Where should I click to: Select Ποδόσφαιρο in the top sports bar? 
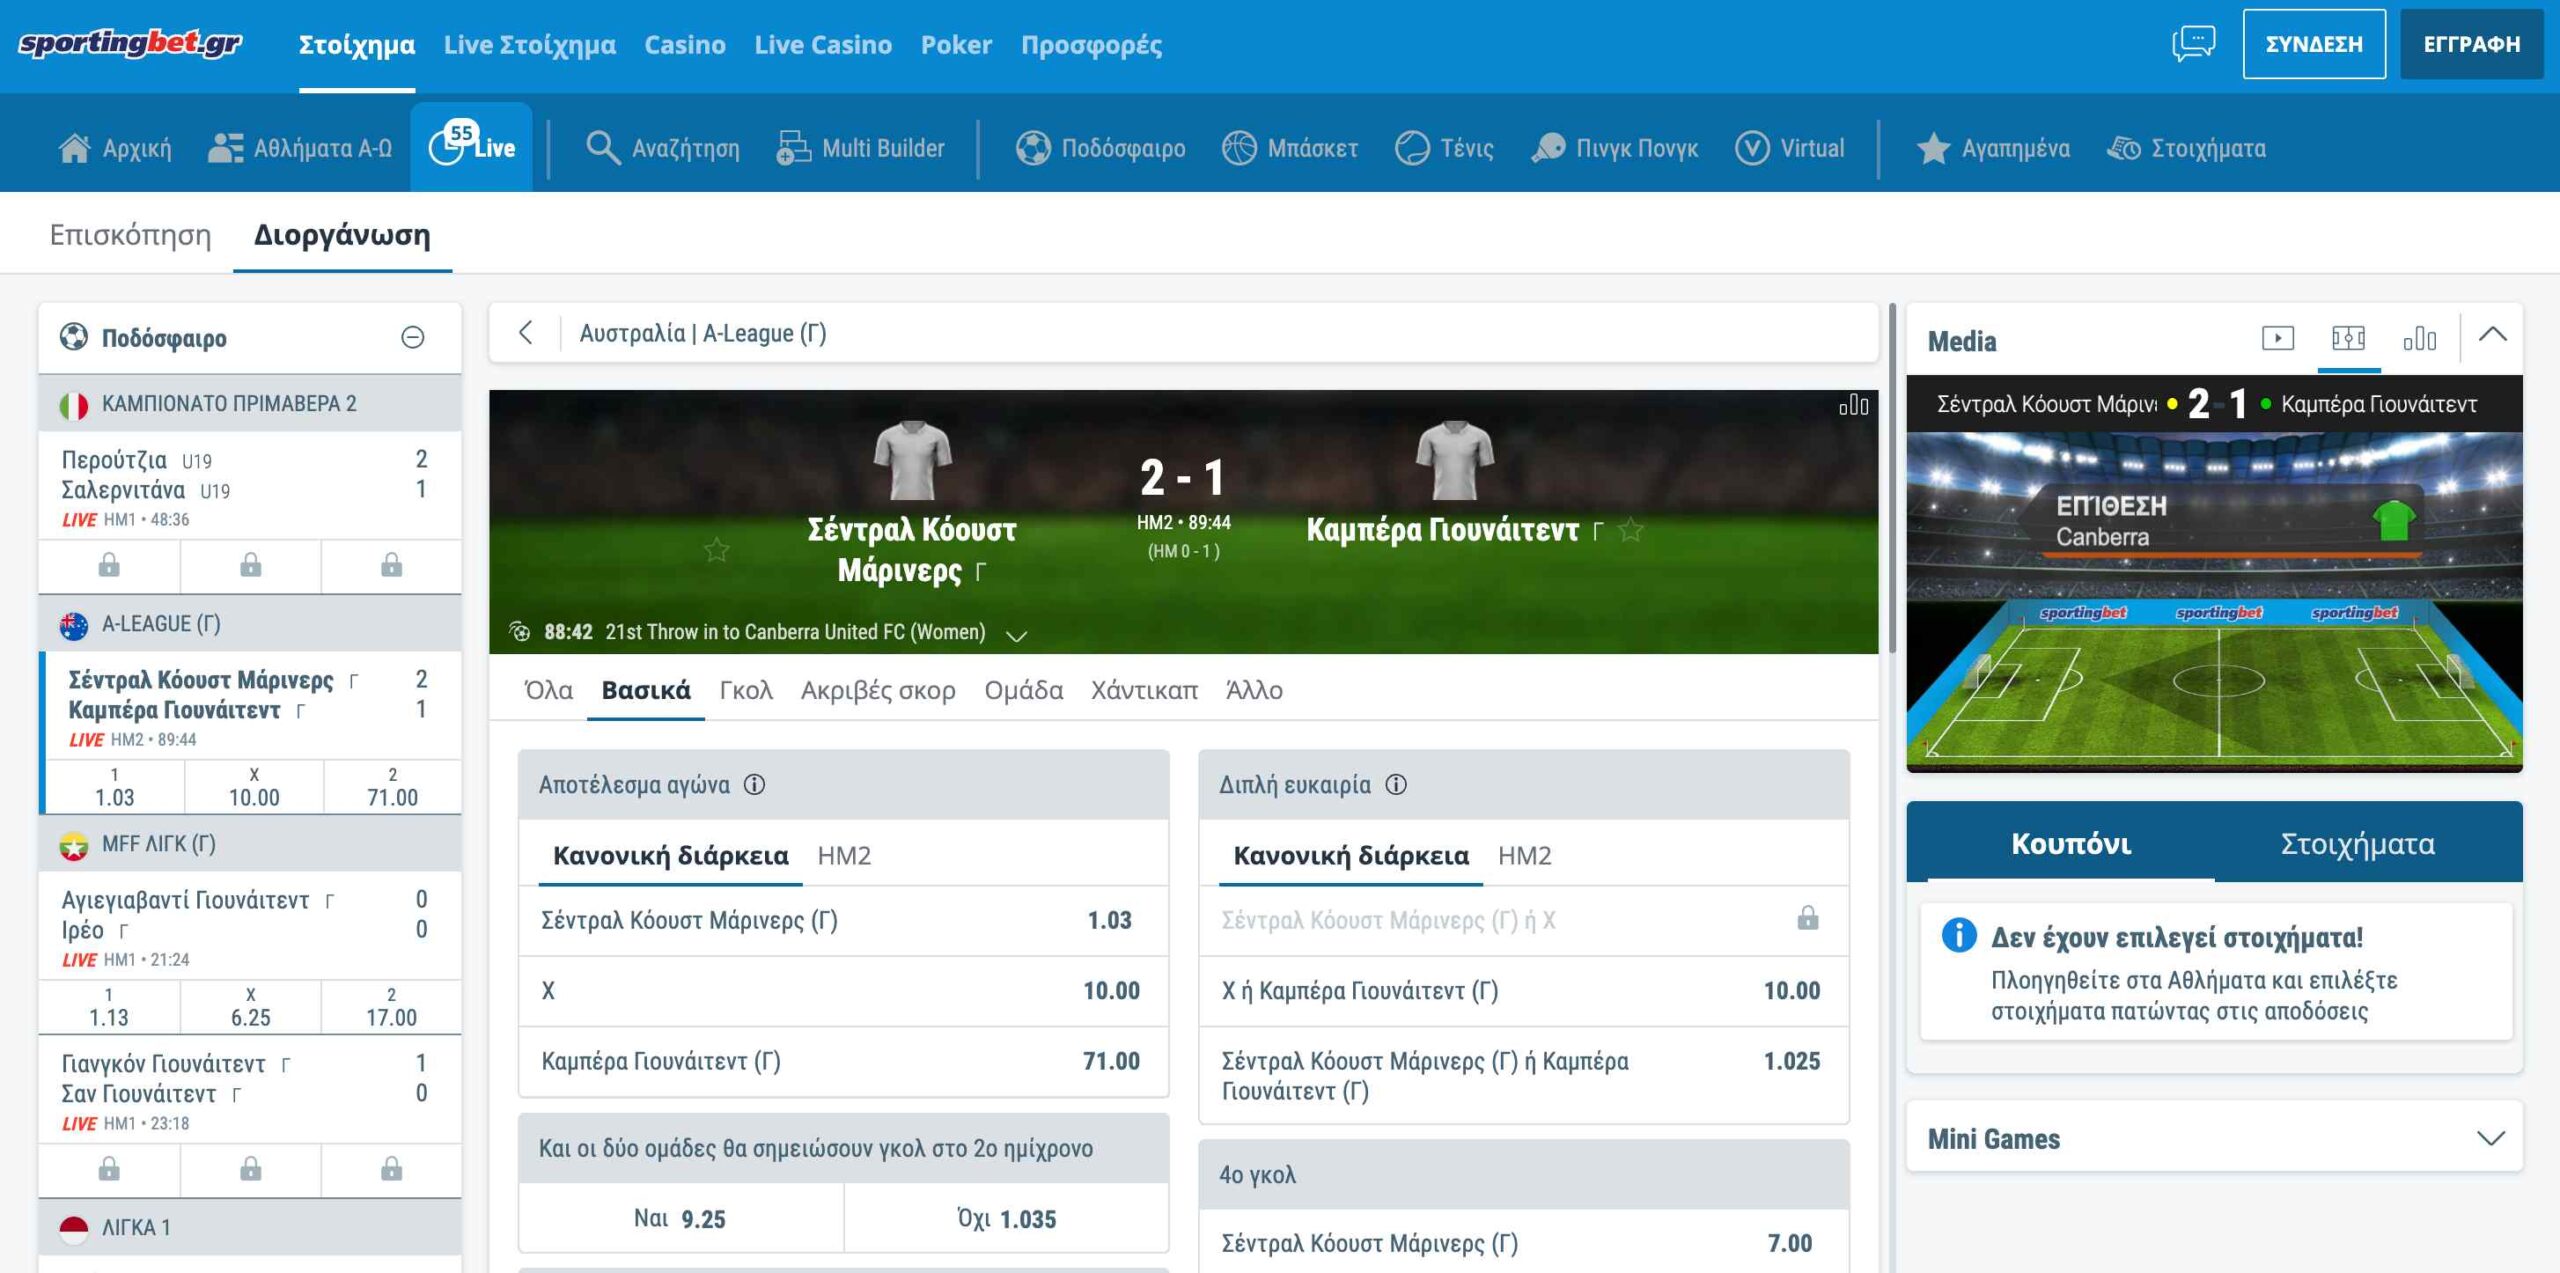tap(1100, 148)
